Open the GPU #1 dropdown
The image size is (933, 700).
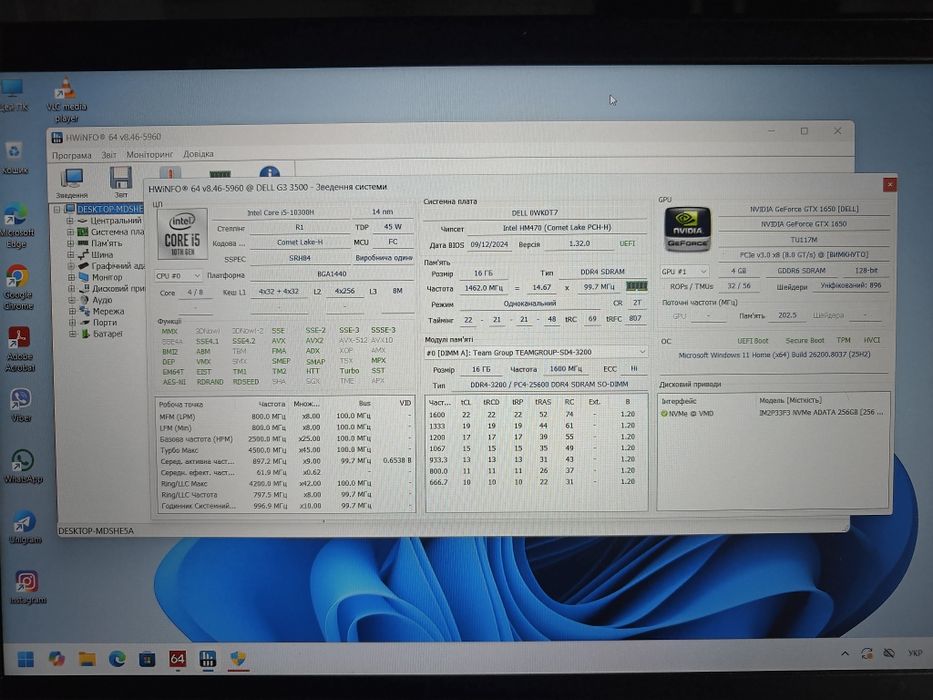click(684, 271)
